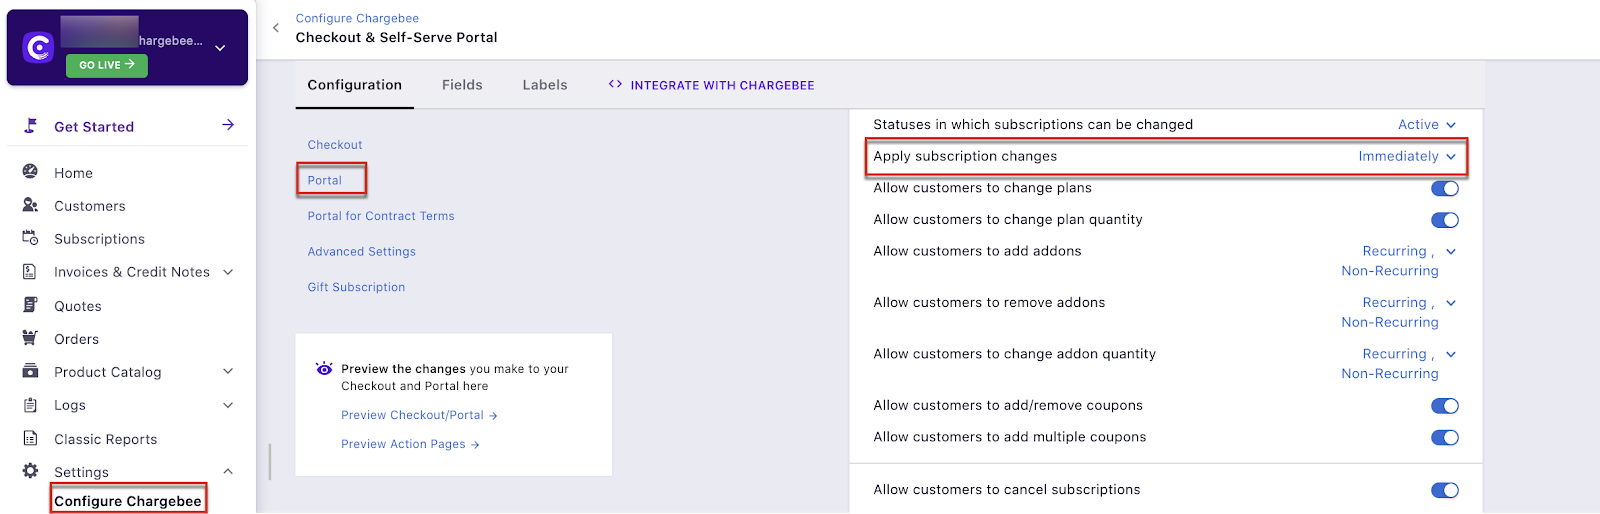The width and height of the screenshot is (1600, 514).
Task: Click the code brackets icon beside Integrate
Action: click(615, 85)
